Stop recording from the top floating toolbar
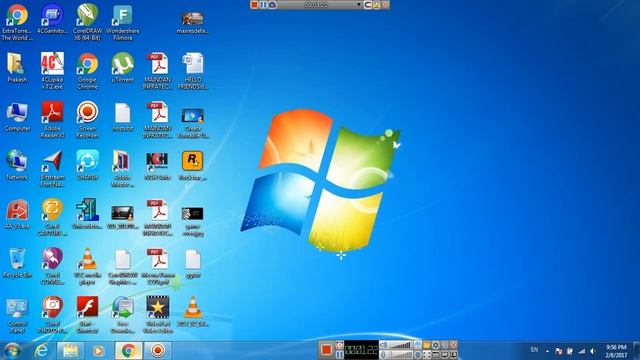 (x=254, y=5)
